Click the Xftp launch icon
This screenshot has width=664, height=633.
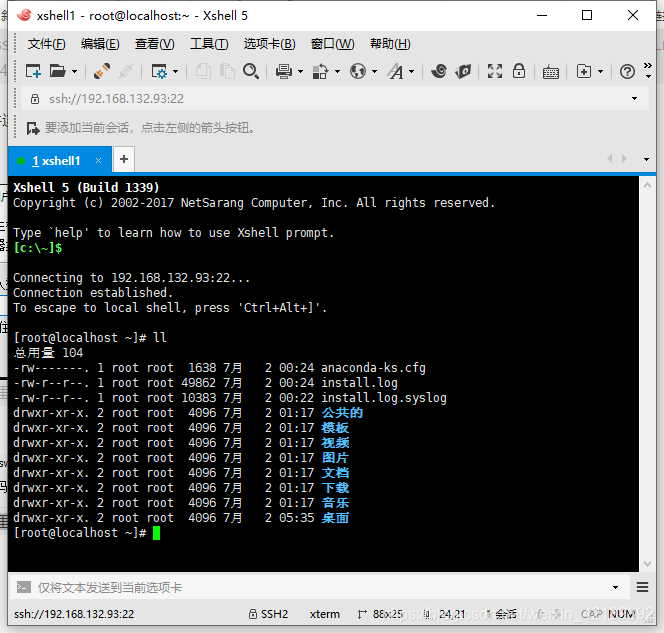tap(463, 71)
